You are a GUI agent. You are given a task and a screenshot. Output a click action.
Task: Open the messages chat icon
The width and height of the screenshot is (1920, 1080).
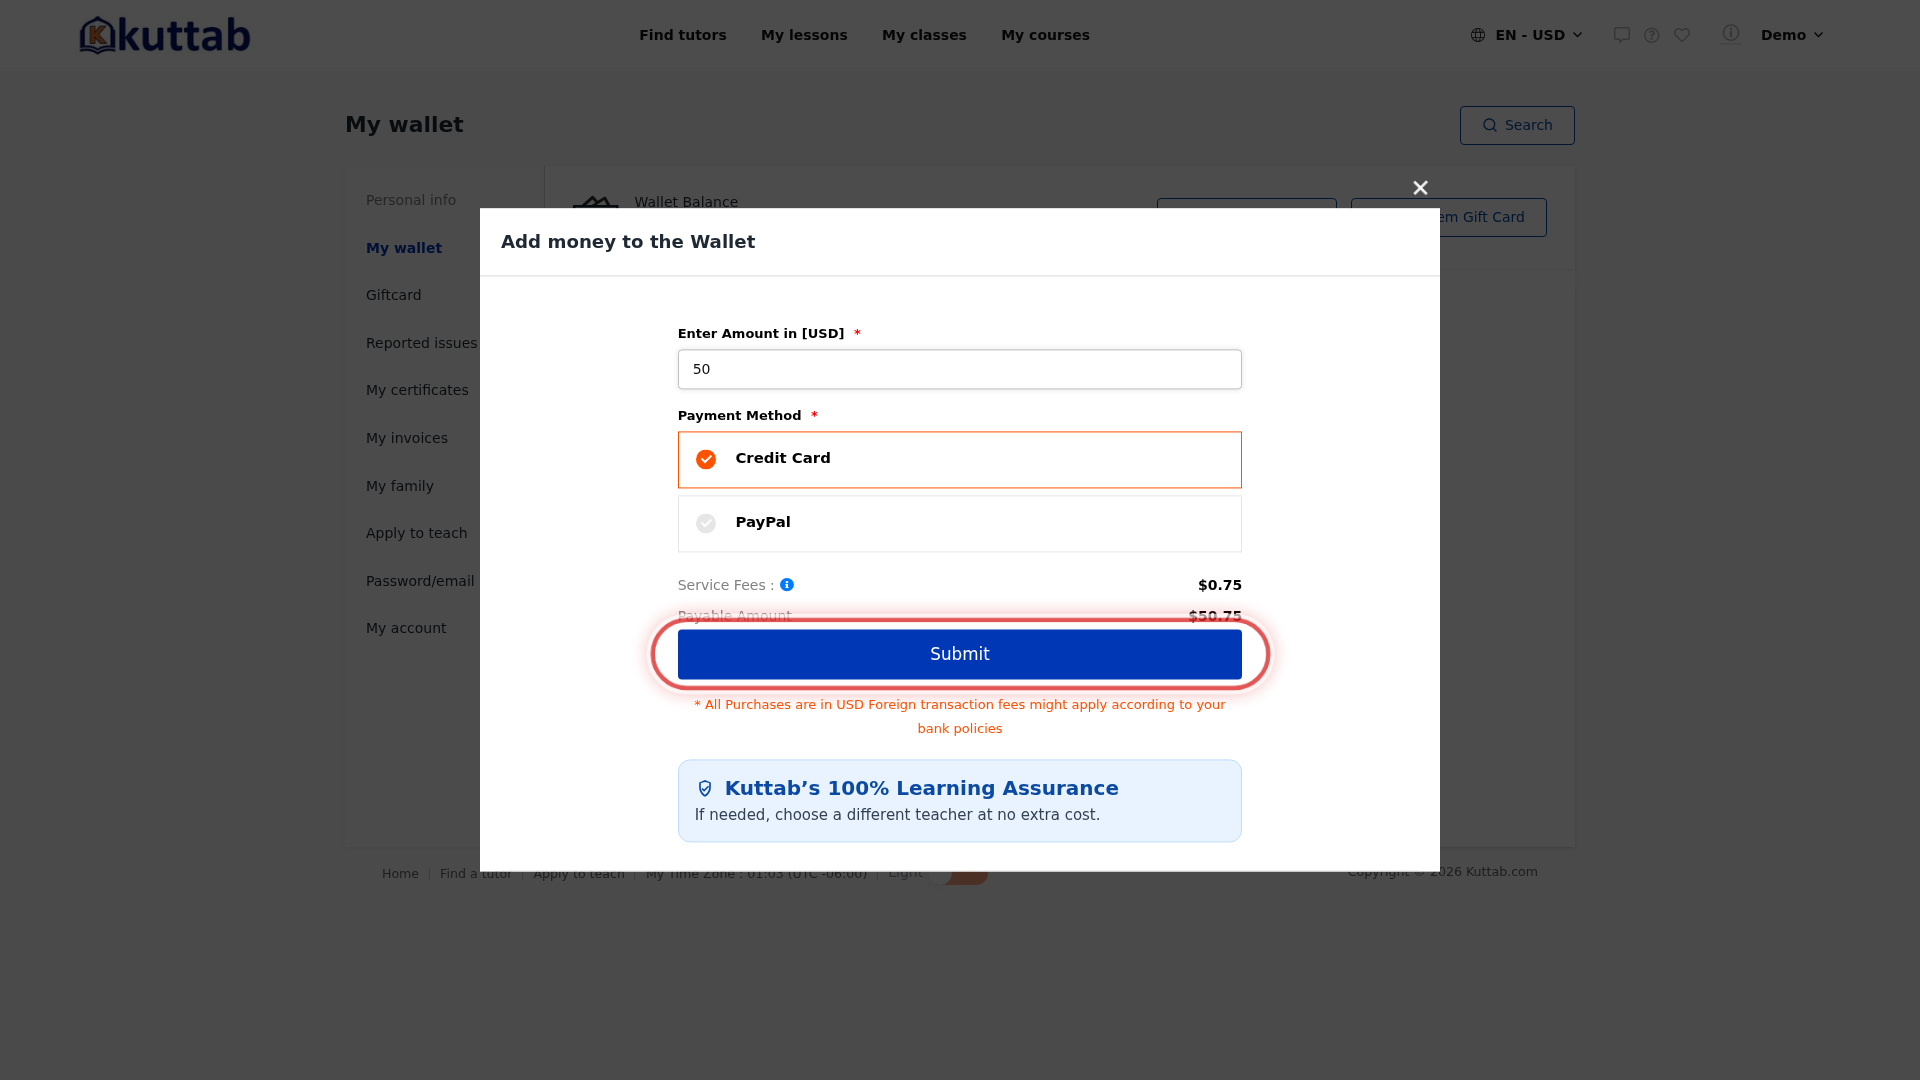(x=1622, y=35)
